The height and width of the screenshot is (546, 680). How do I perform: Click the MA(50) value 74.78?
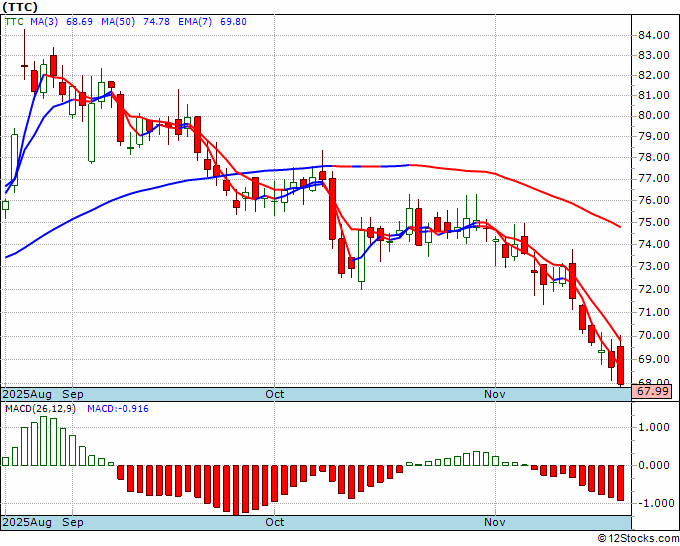pos(157,22)
